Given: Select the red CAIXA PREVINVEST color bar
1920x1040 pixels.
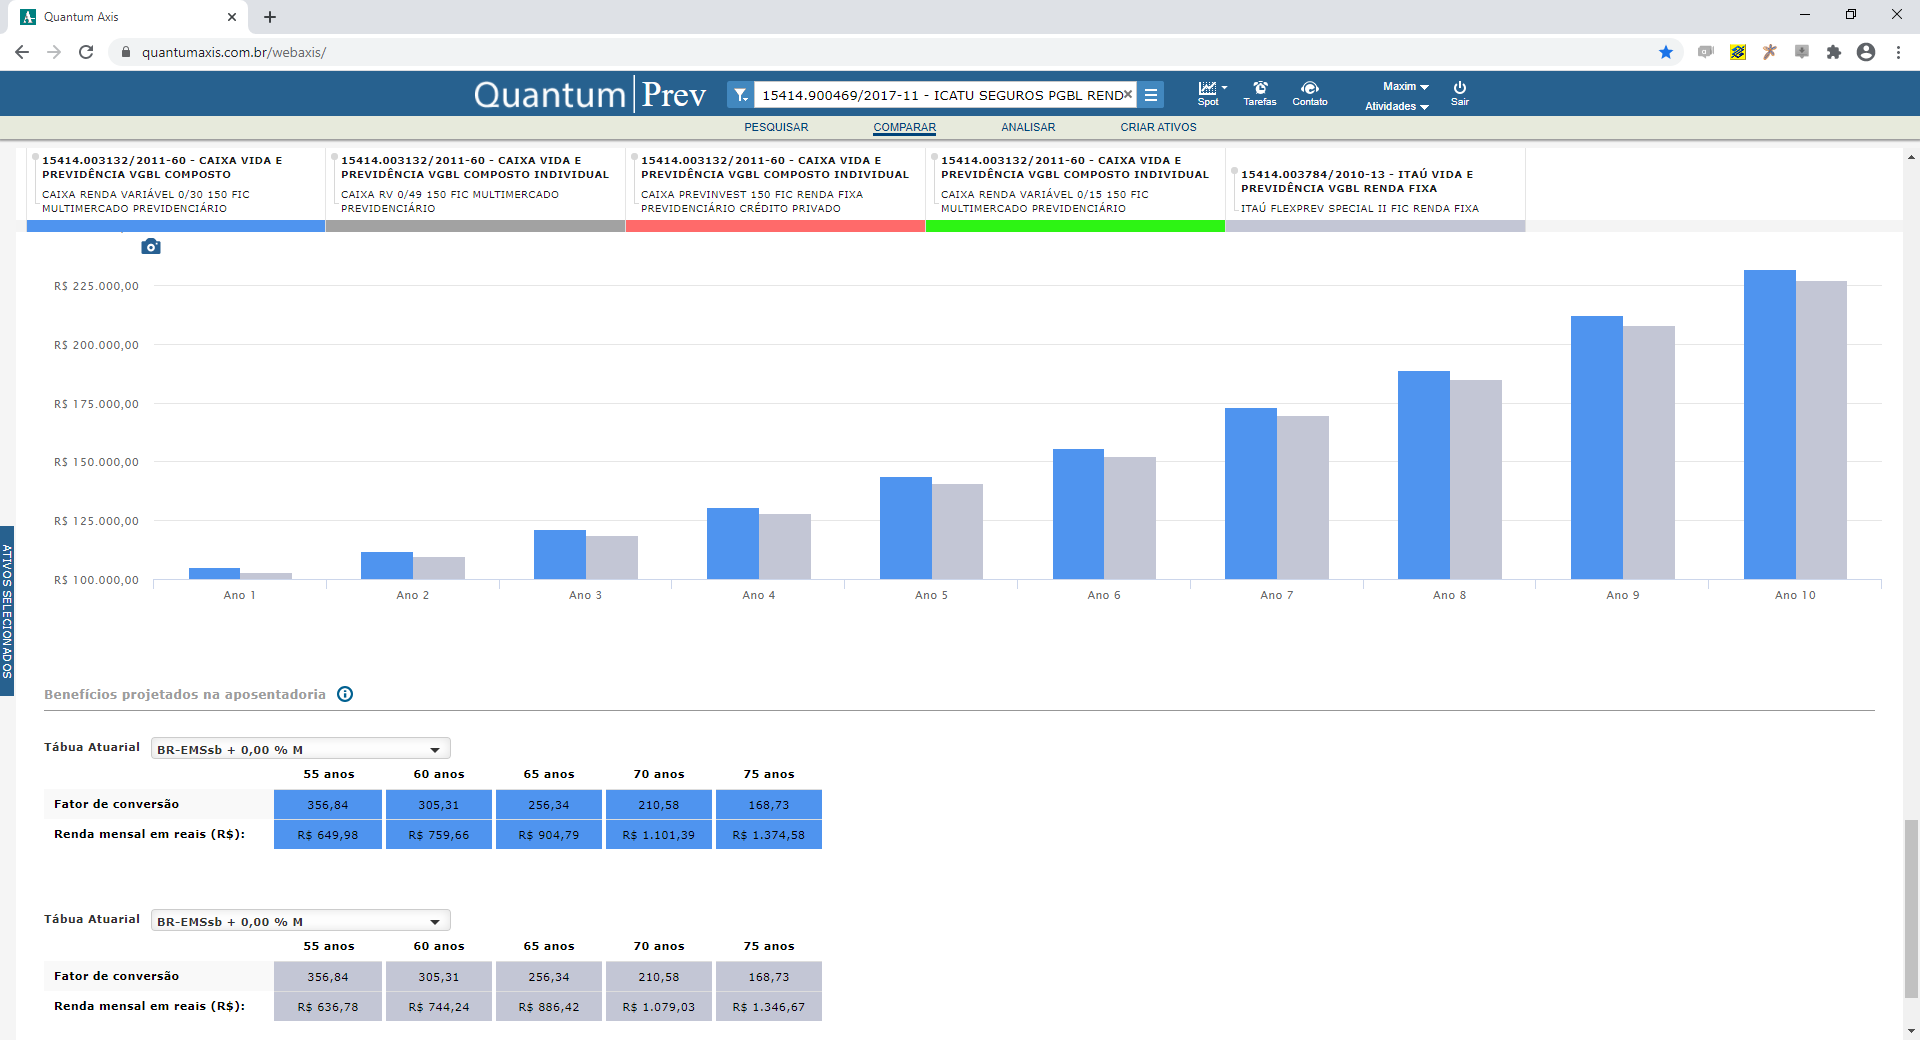Looking at the screenshot, I should pos(775,226).
